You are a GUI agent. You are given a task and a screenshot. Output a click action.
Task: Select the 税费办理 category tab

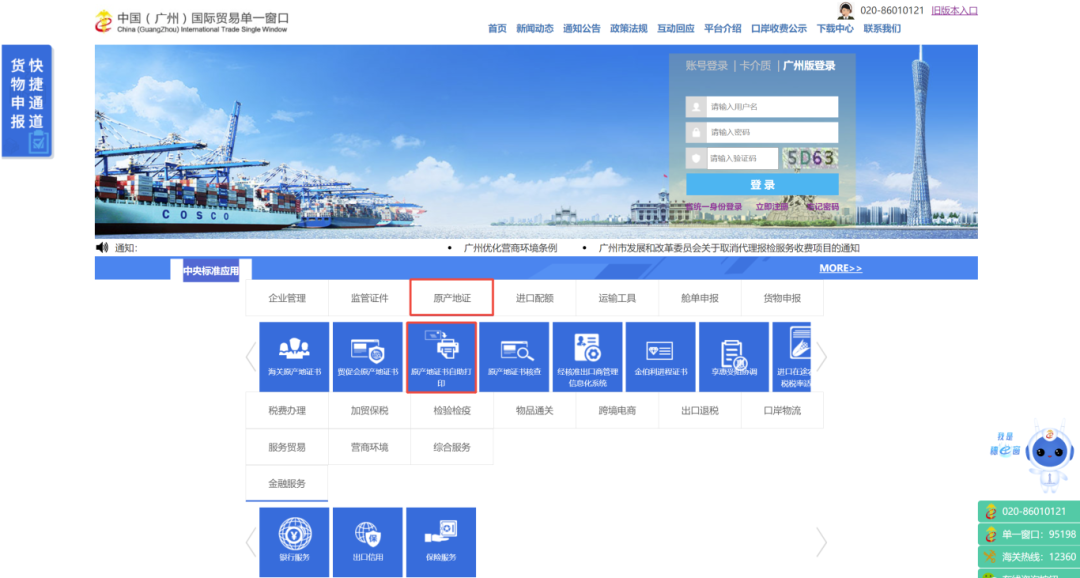pyautogui.click(x=287, y=411)
